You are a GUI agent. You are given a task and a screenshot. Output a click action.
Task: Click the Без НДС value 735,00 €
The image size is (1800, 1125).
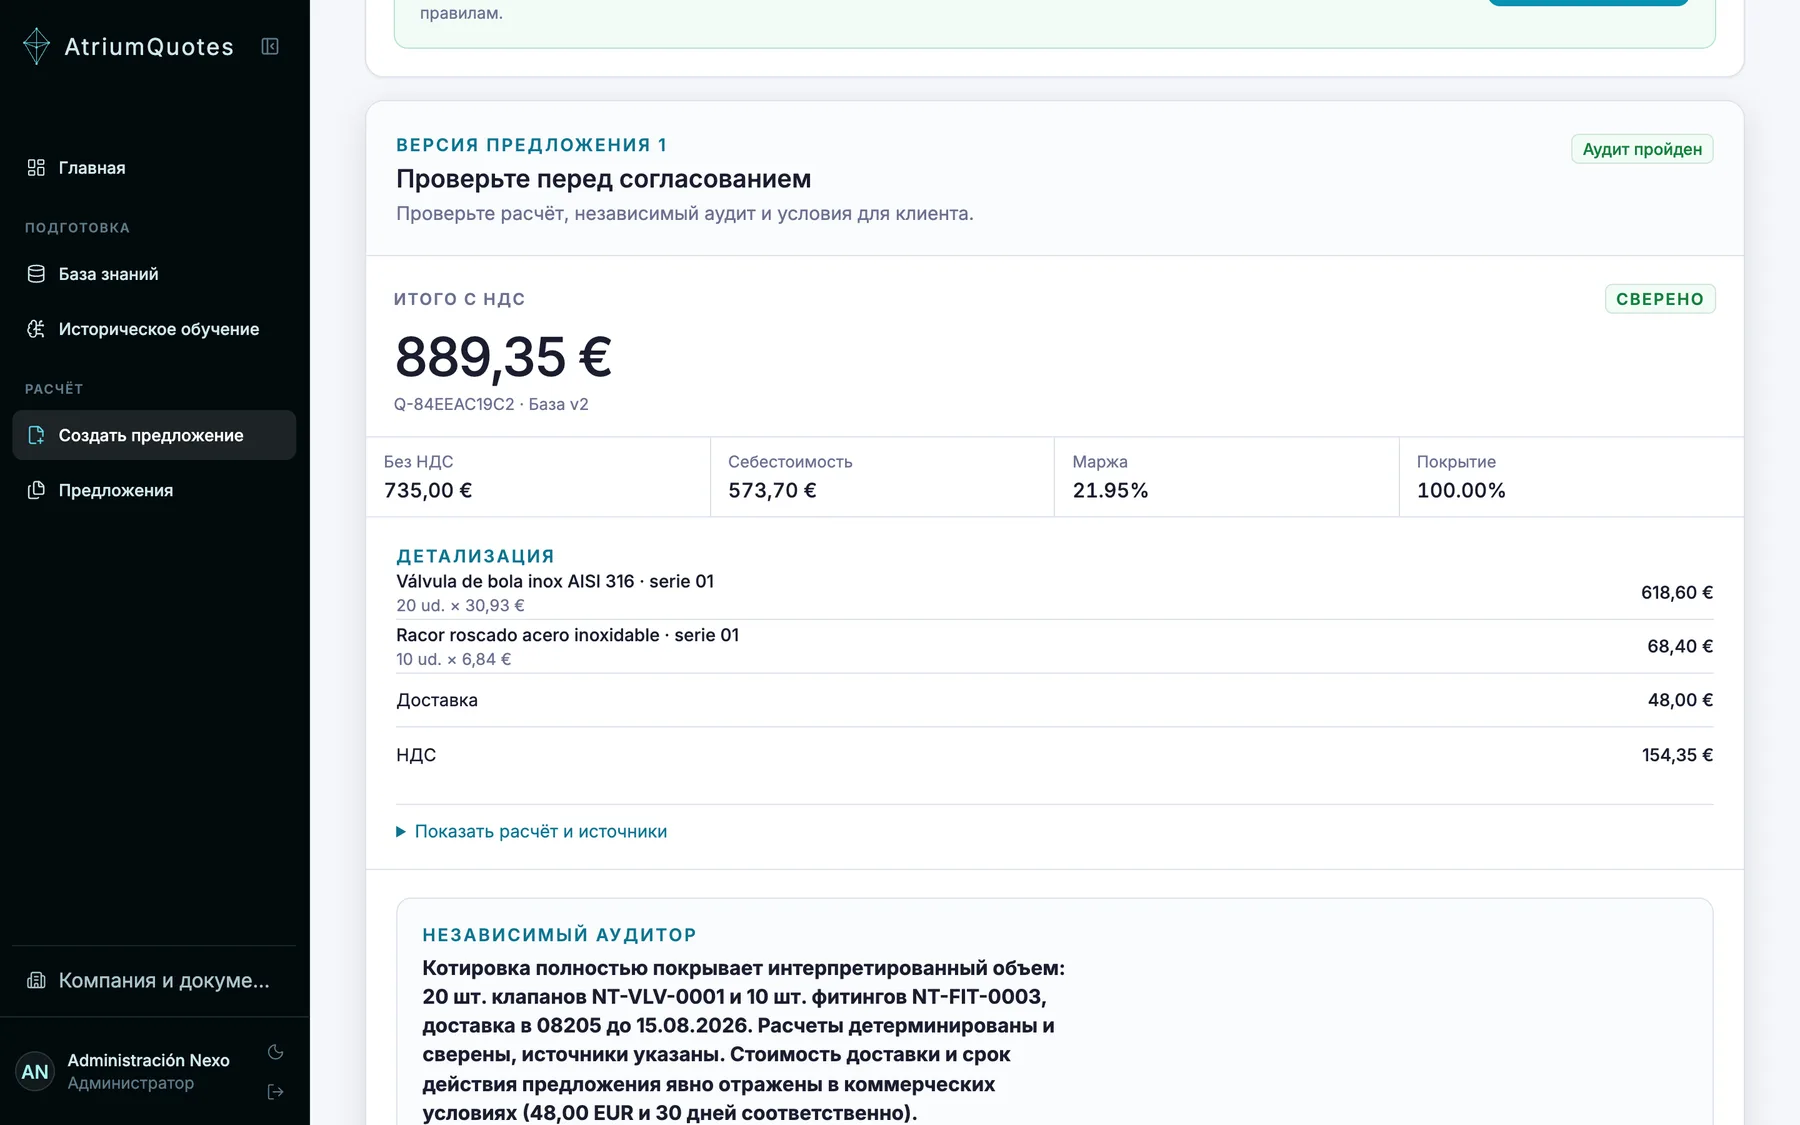(428, 490)
